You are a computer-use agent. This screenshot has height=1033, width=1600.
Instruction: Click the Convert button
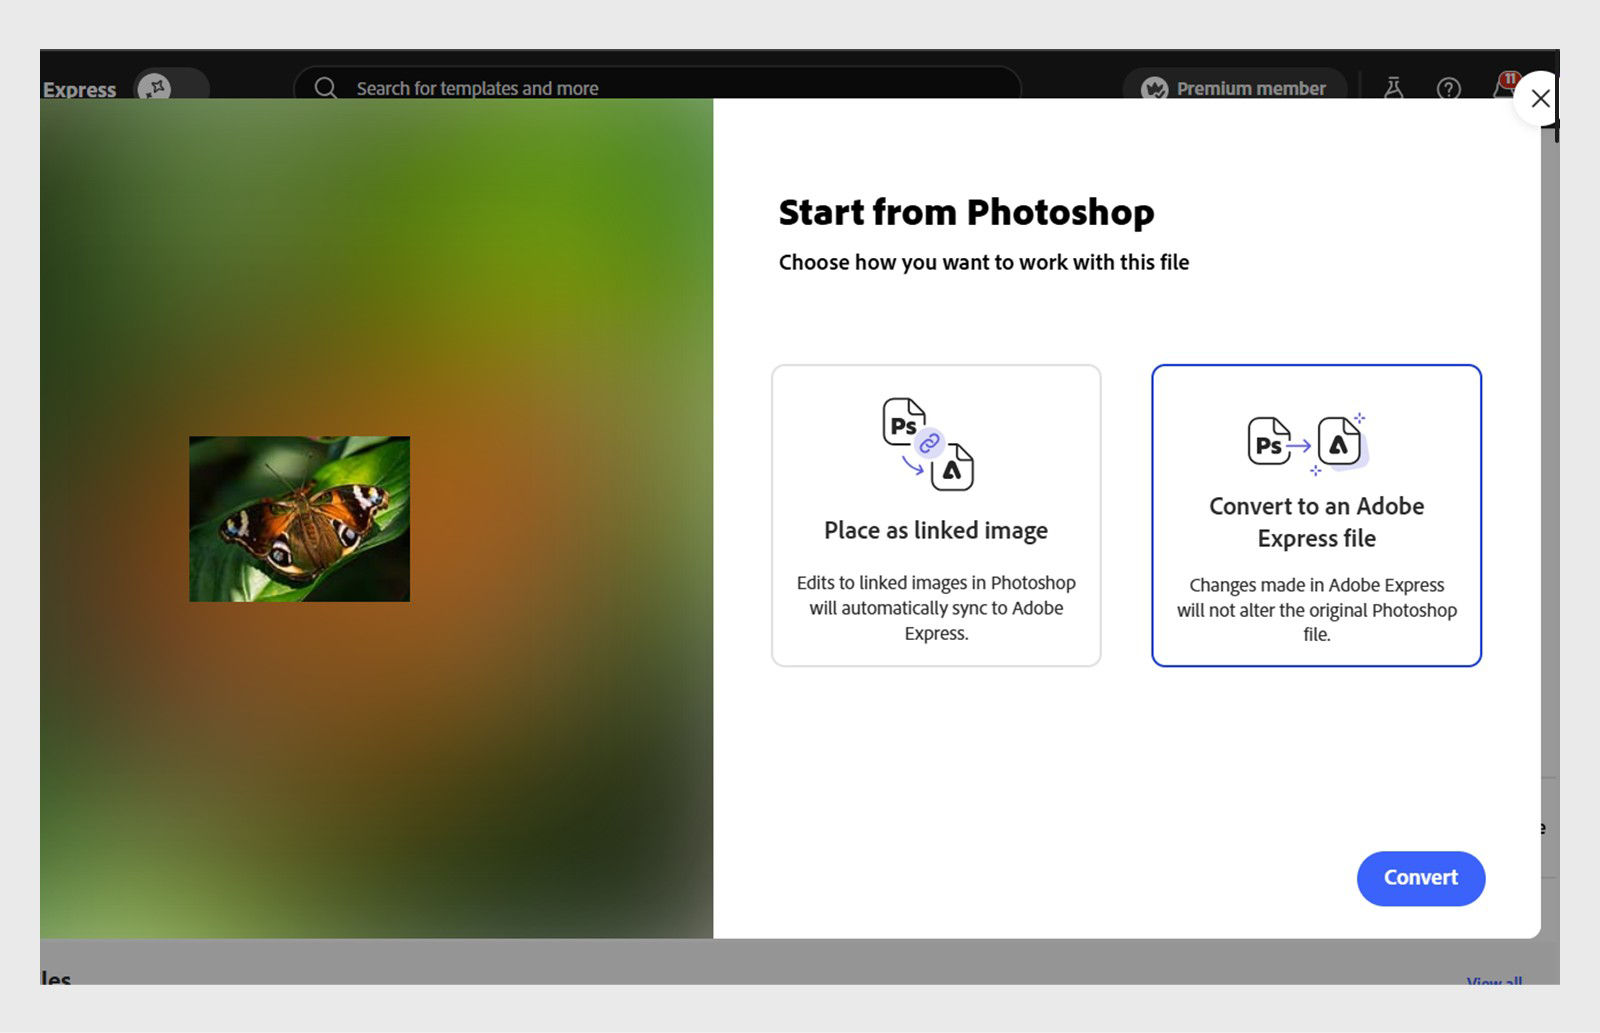pyautogui.click(x=1420, y=878)
